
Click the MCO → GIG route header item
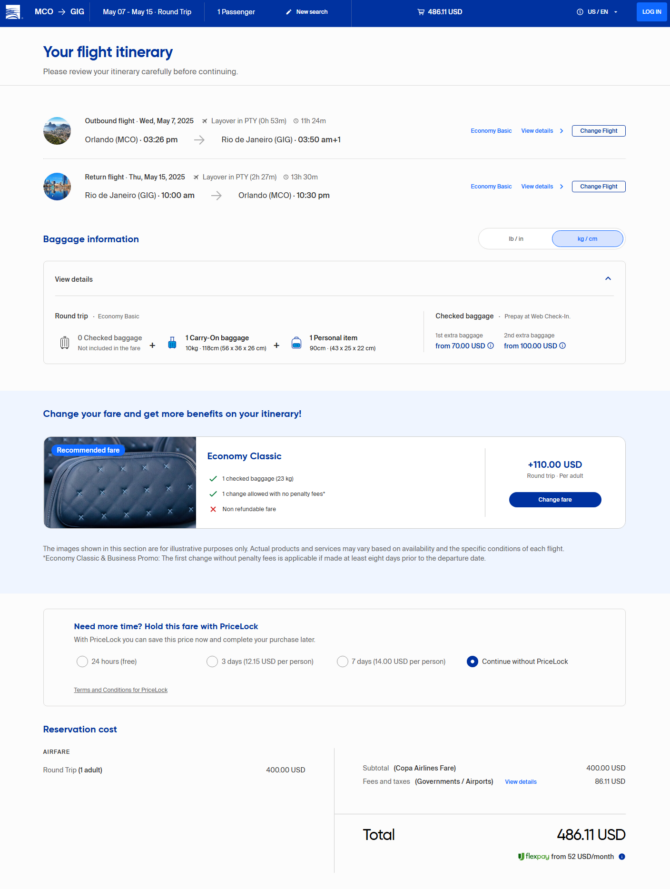(59, 11)
